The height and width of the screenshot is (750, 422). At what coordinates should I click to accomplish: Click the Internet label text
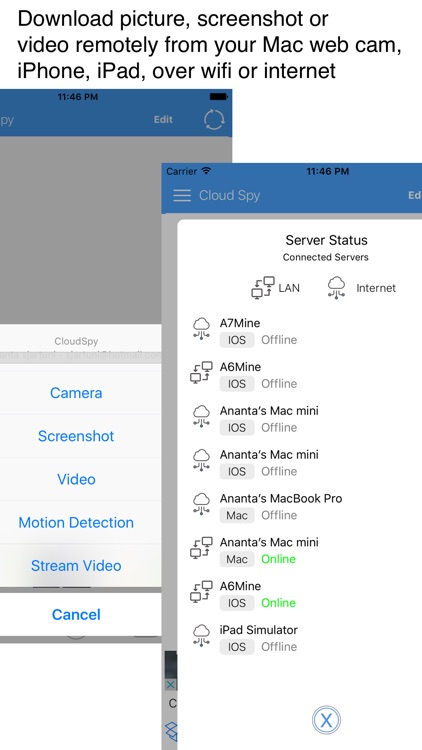coord(376,288)
